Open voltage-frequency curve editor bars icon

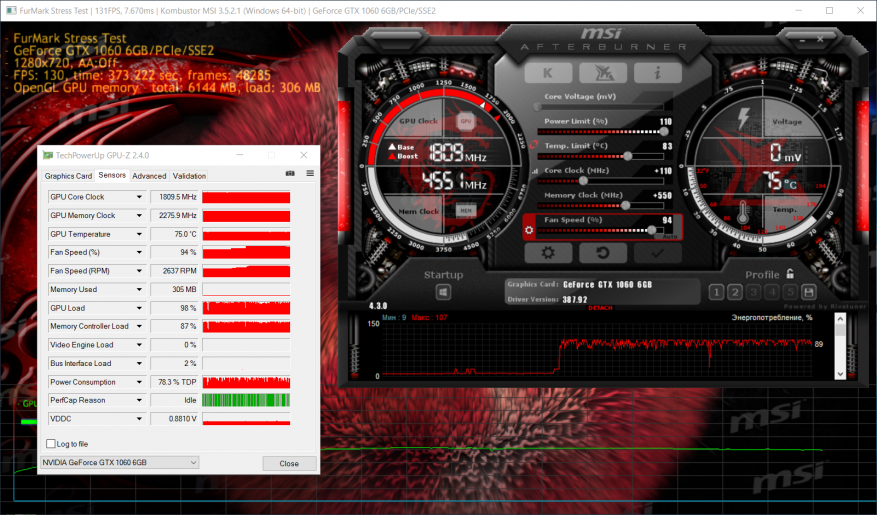tap(534, 171)
